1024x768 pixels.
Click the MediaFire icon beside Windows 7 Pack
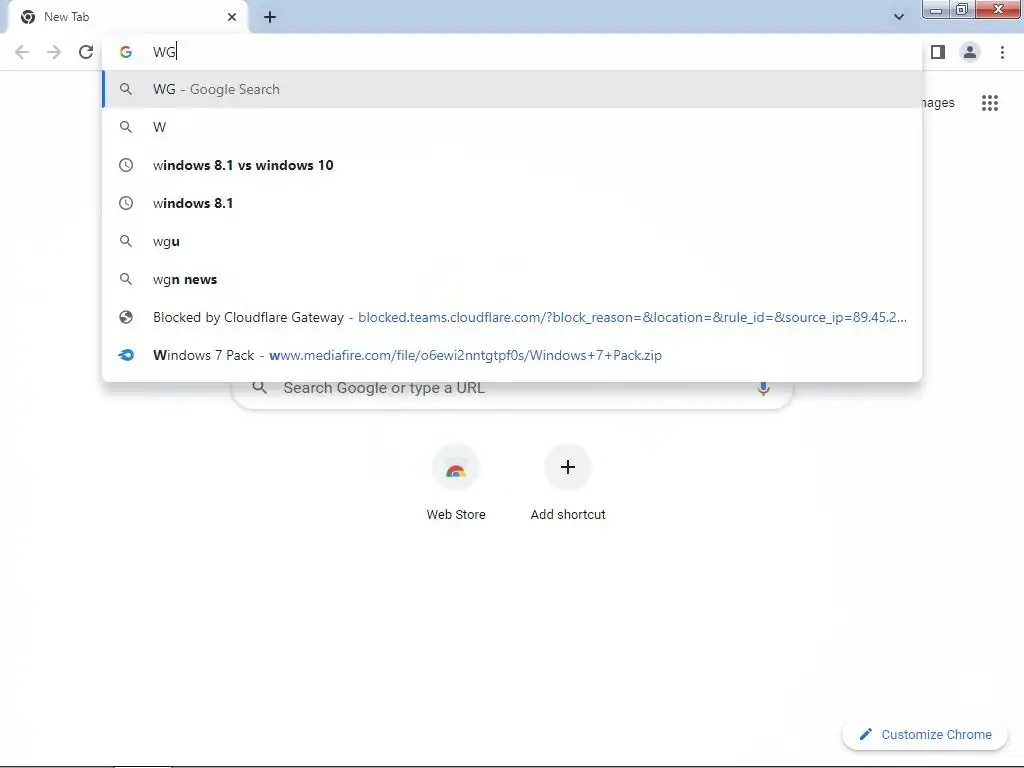tap(126, 355)
